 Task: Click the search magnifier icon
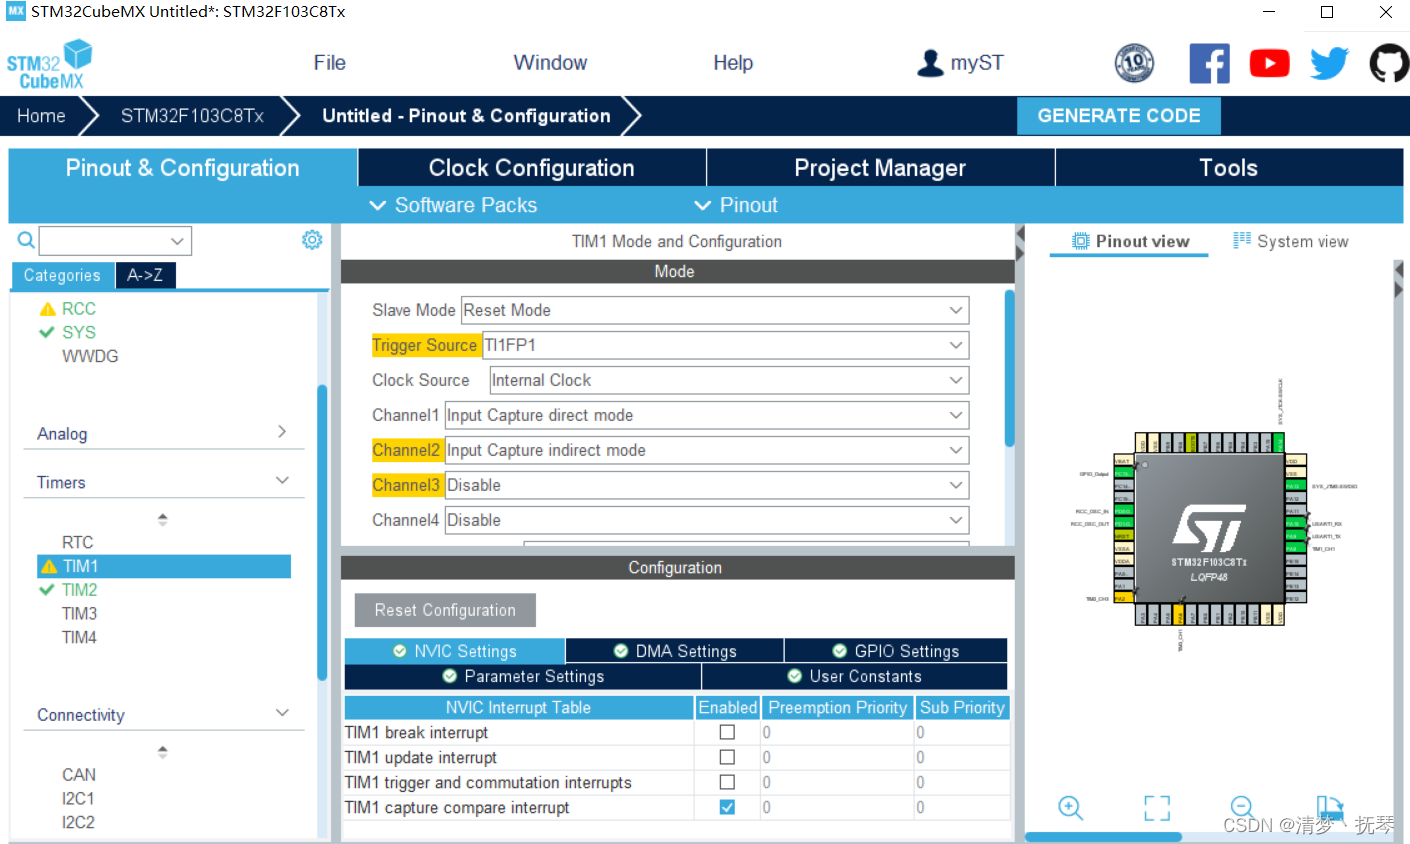pyautogui.click(x=26, y=240)
